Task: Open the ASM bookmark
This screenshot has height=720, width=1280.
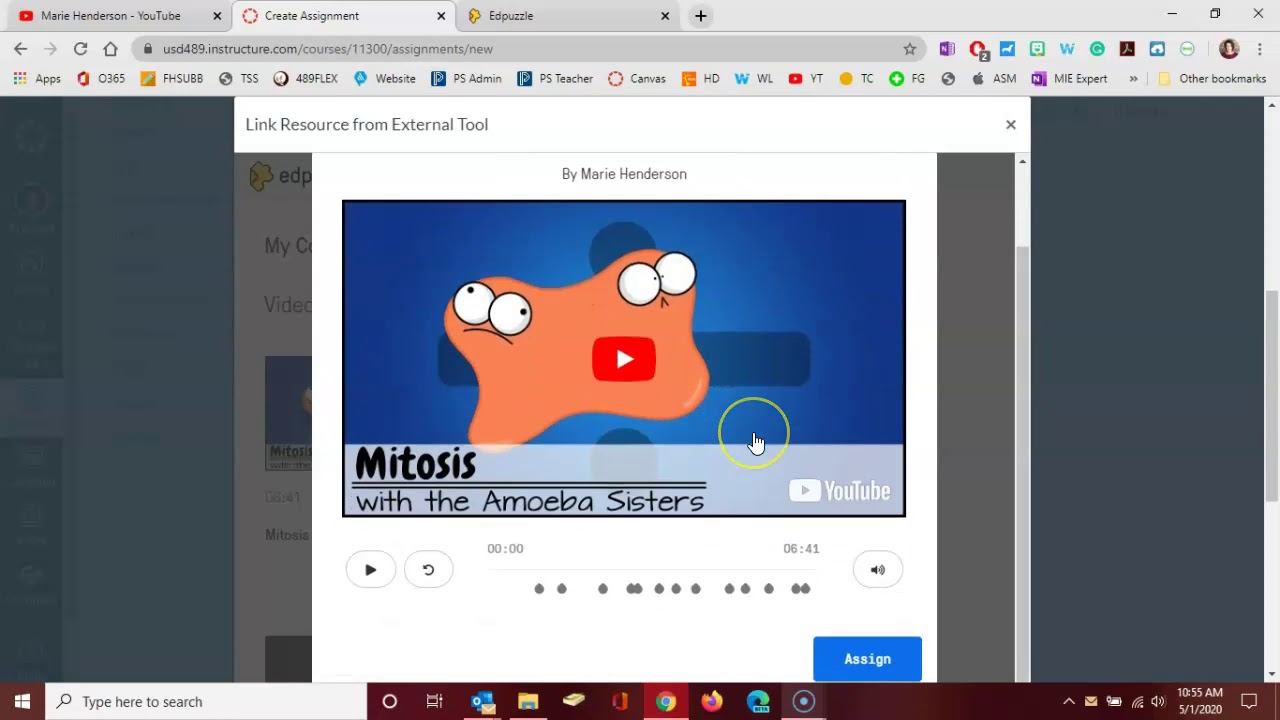Action: pyautogui.click(x=993, y=78)
